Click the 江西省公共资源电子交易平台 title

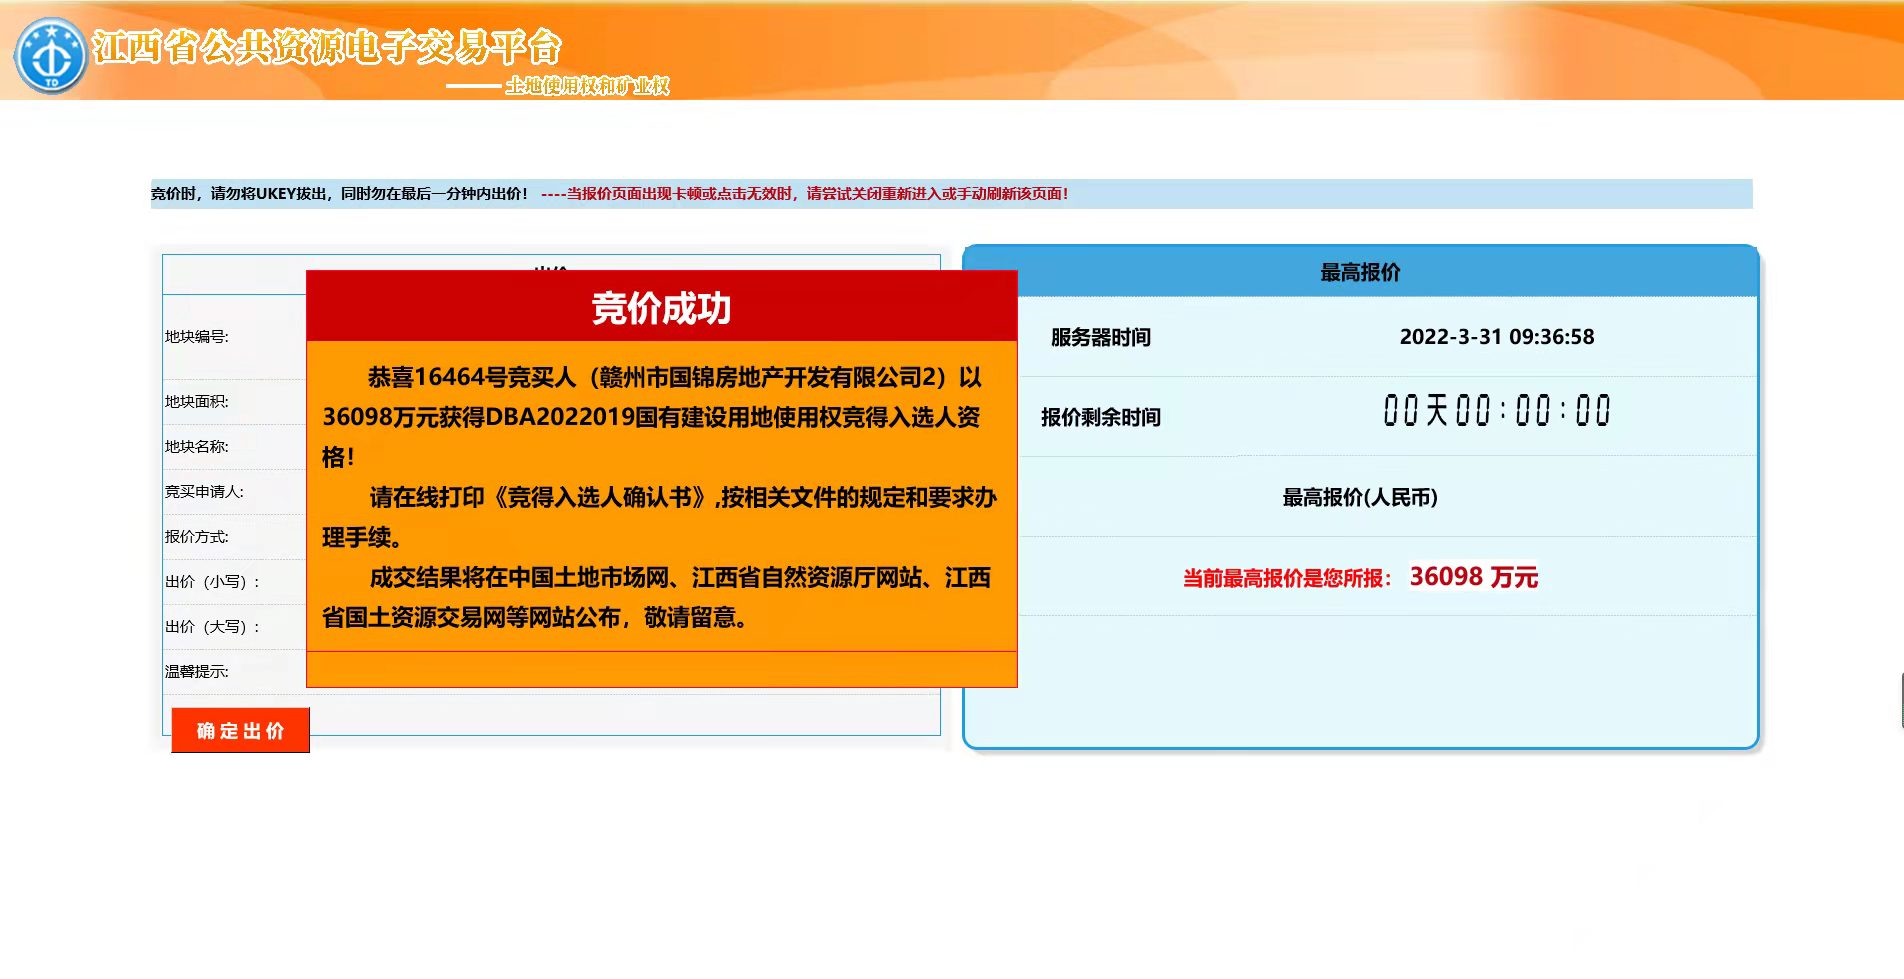pyautogui.click(x=327, y=46)
